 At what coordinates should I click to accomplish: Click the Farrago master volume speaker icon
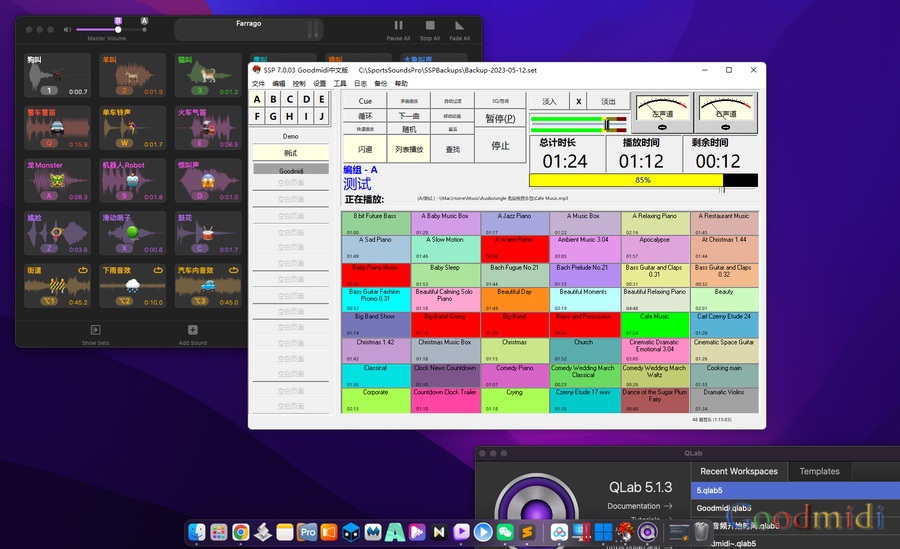pyautogui.click(x=67, y=29)
